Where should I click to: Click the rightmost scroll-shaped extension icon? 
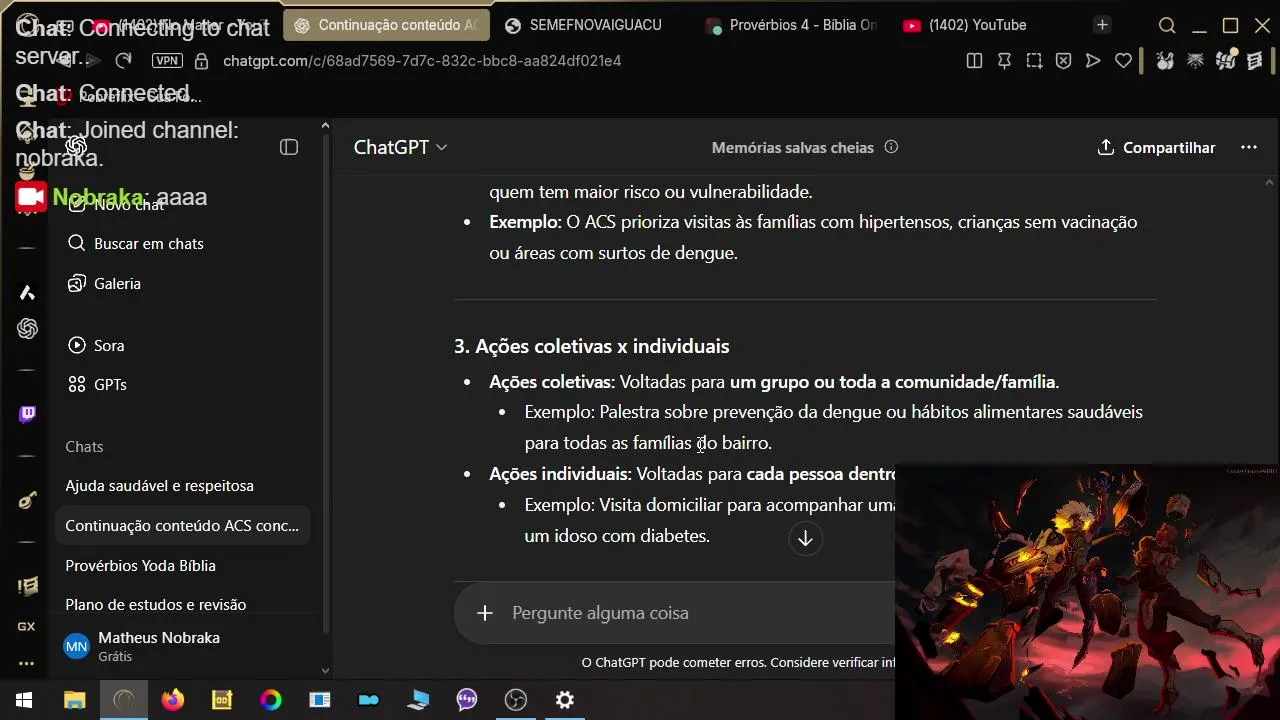click(x=1256, y=61)
